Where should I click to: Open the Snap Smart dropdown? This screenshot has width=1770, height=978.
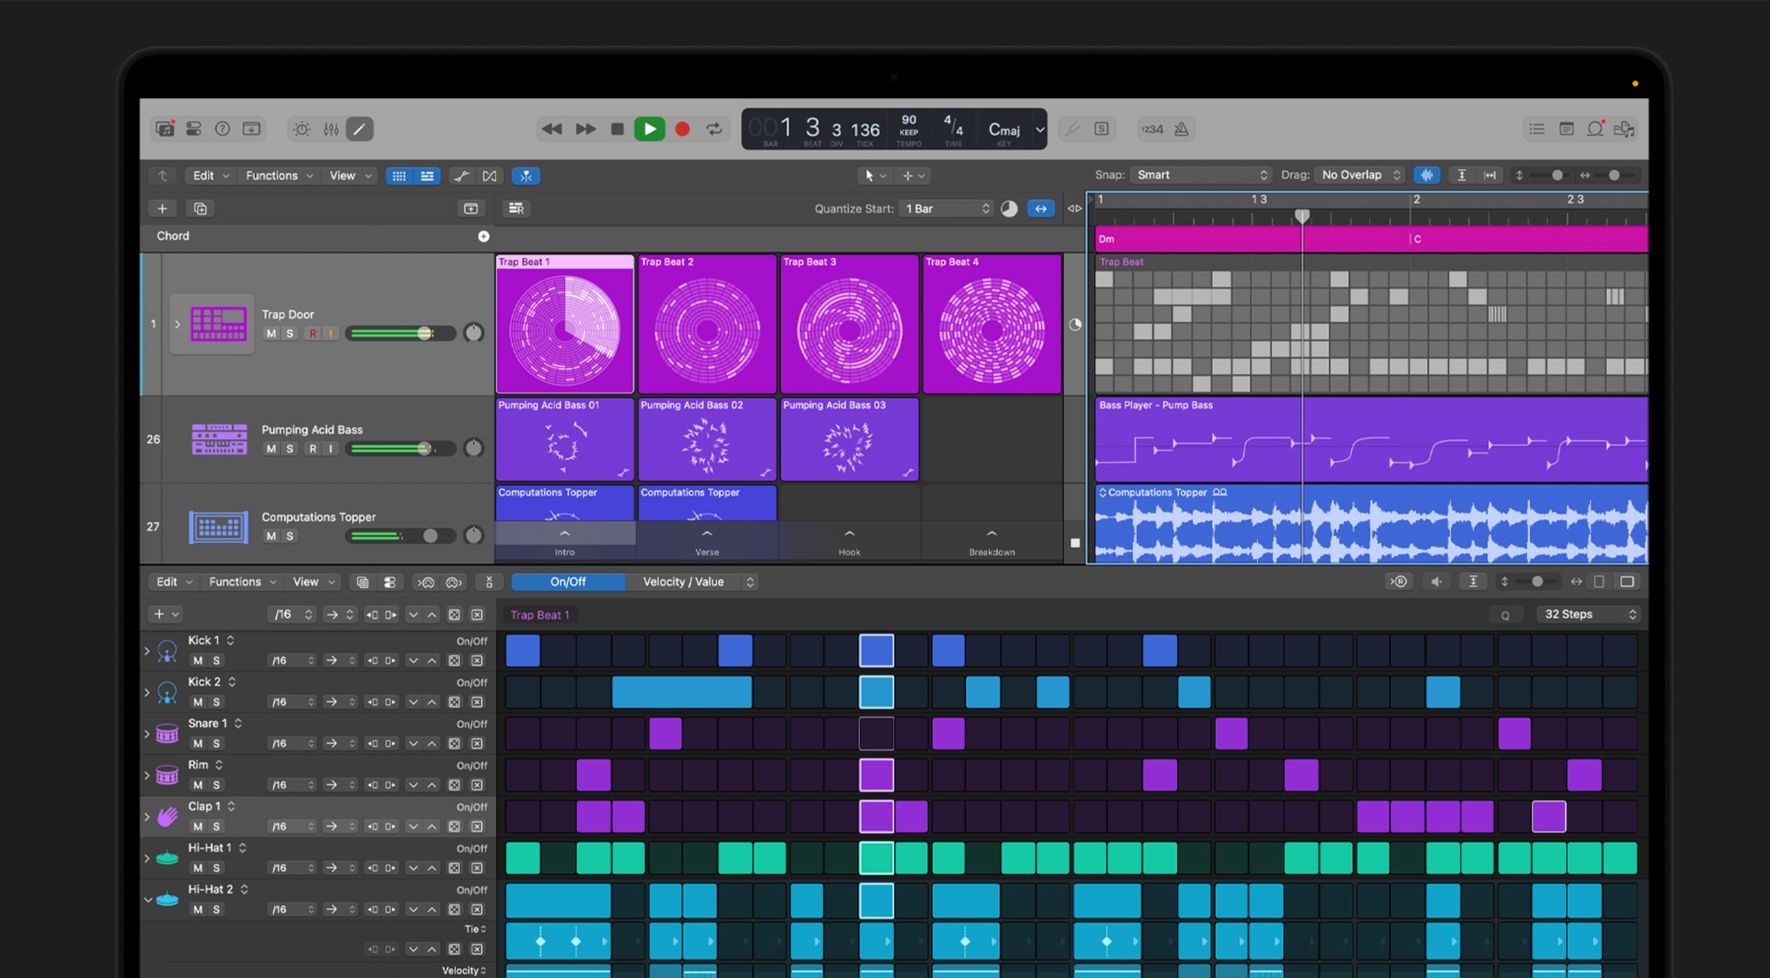pos(1201,175)
